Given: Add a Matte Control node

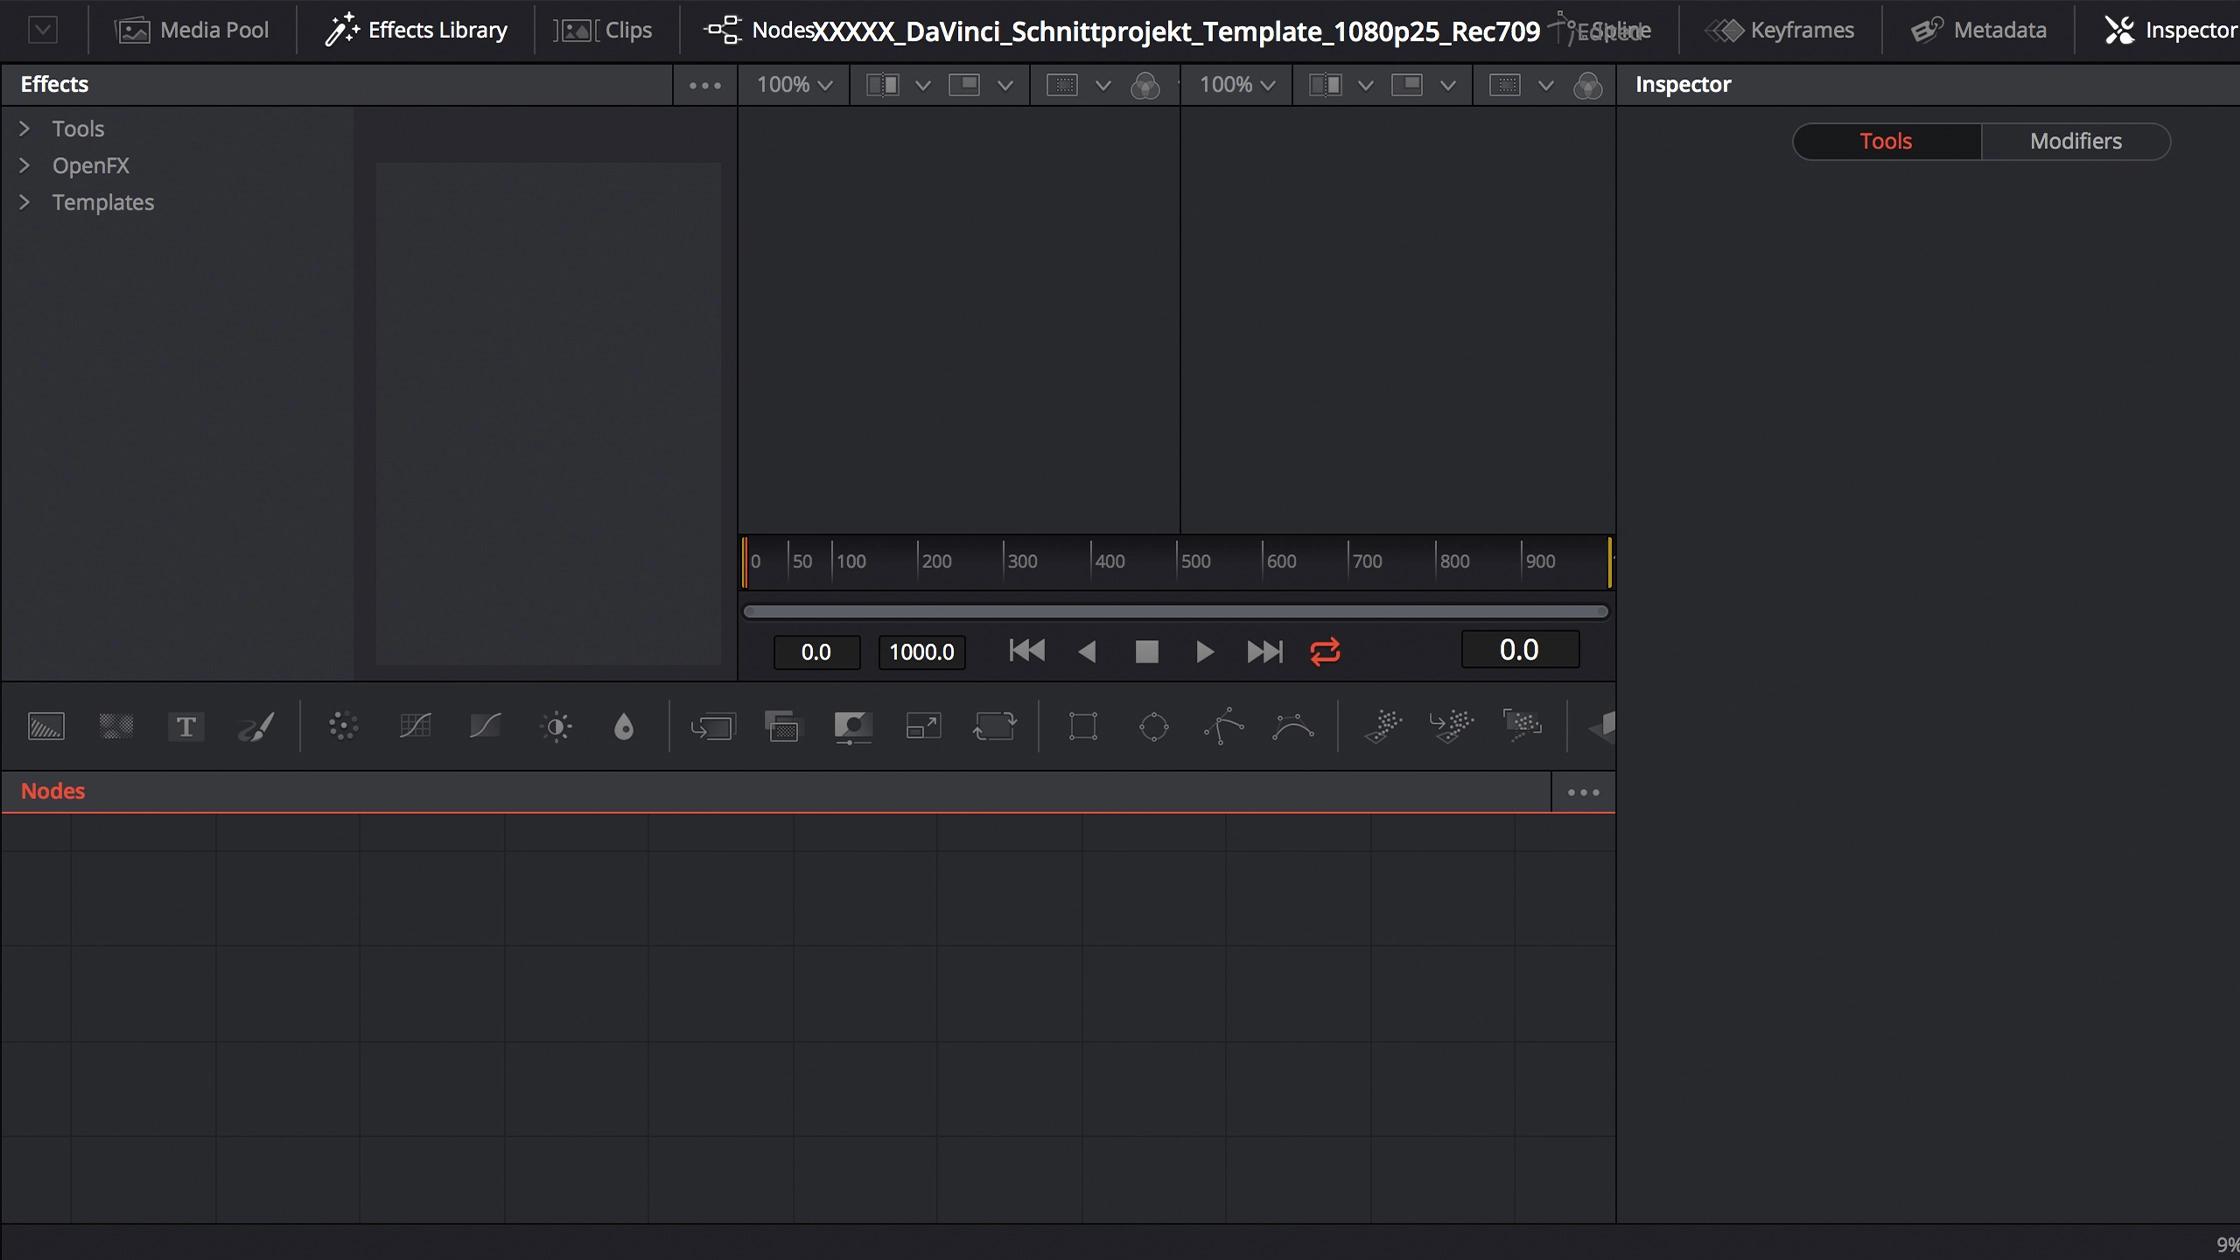Looking at the screenshot, I should click(x=853, y=726).
